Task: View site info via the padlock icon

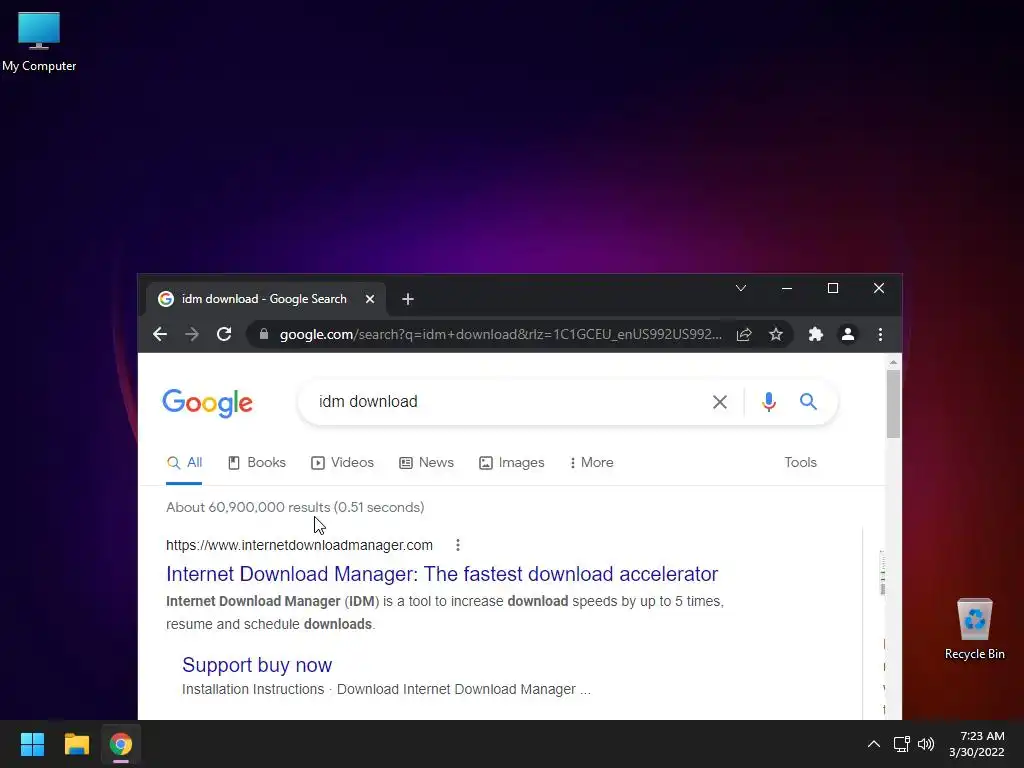Action: tap(264, 334)
